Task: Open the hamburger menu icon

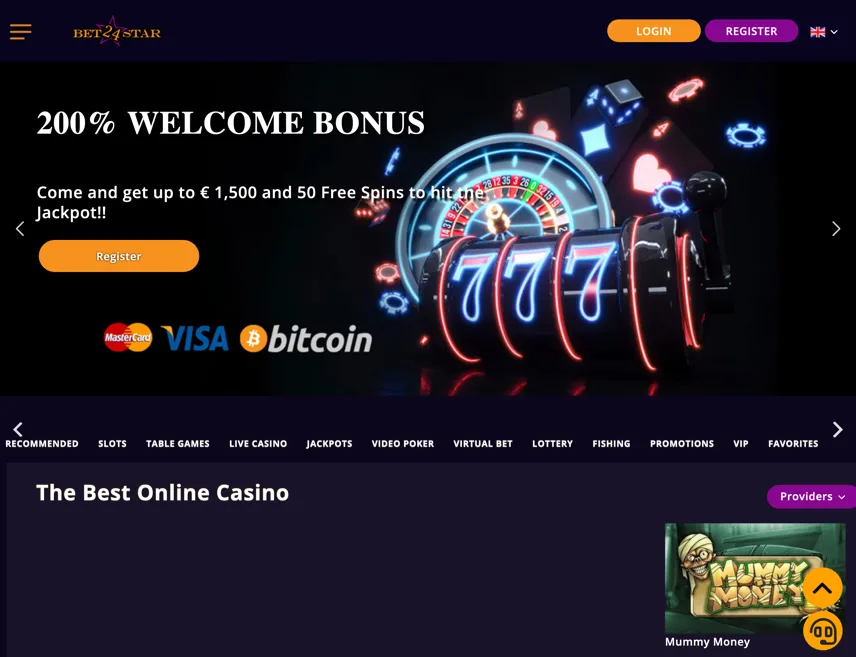Action: 20,32
